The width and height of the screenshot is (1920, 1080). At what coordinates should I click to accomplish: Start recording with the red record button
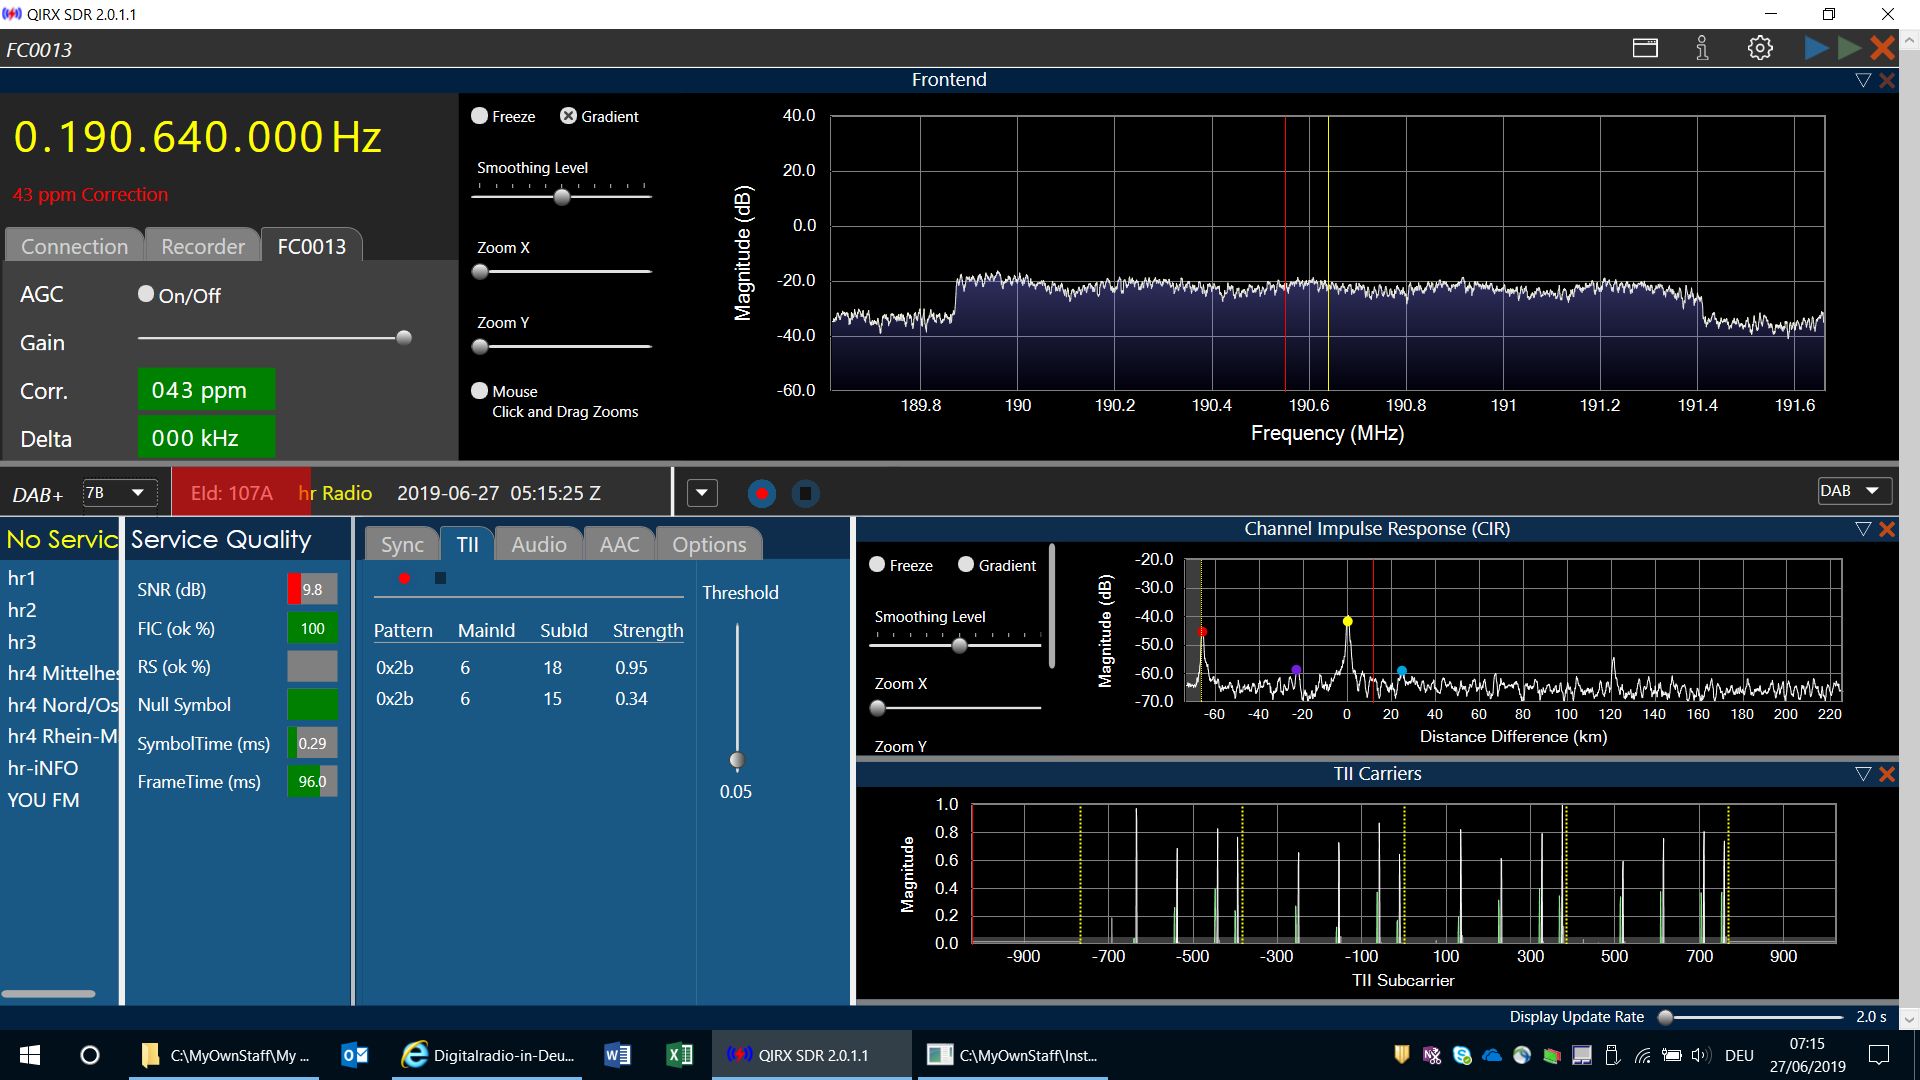pyautogui.click(x=762, y=493)
